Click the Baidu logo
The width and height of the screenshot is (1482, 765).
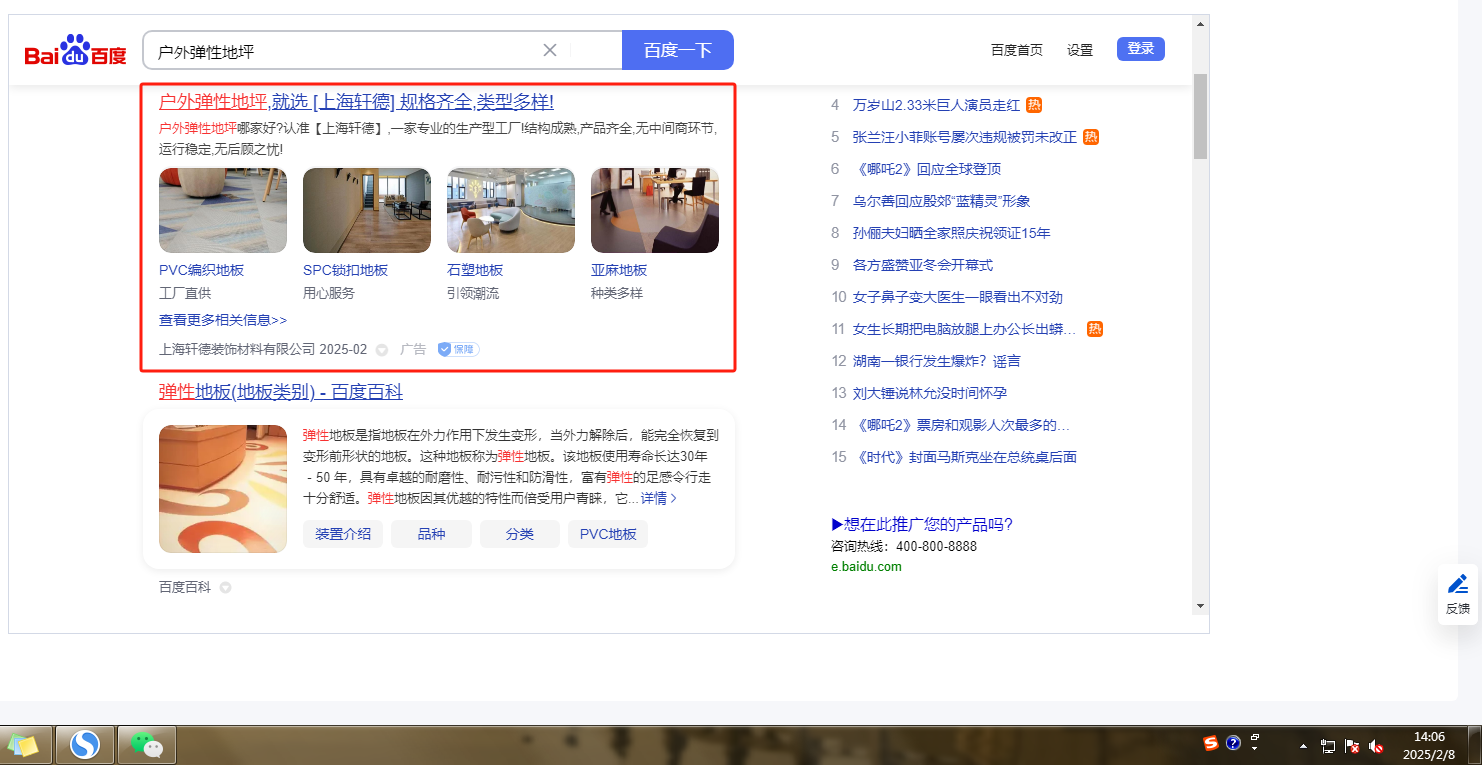[x=76, y=51]
